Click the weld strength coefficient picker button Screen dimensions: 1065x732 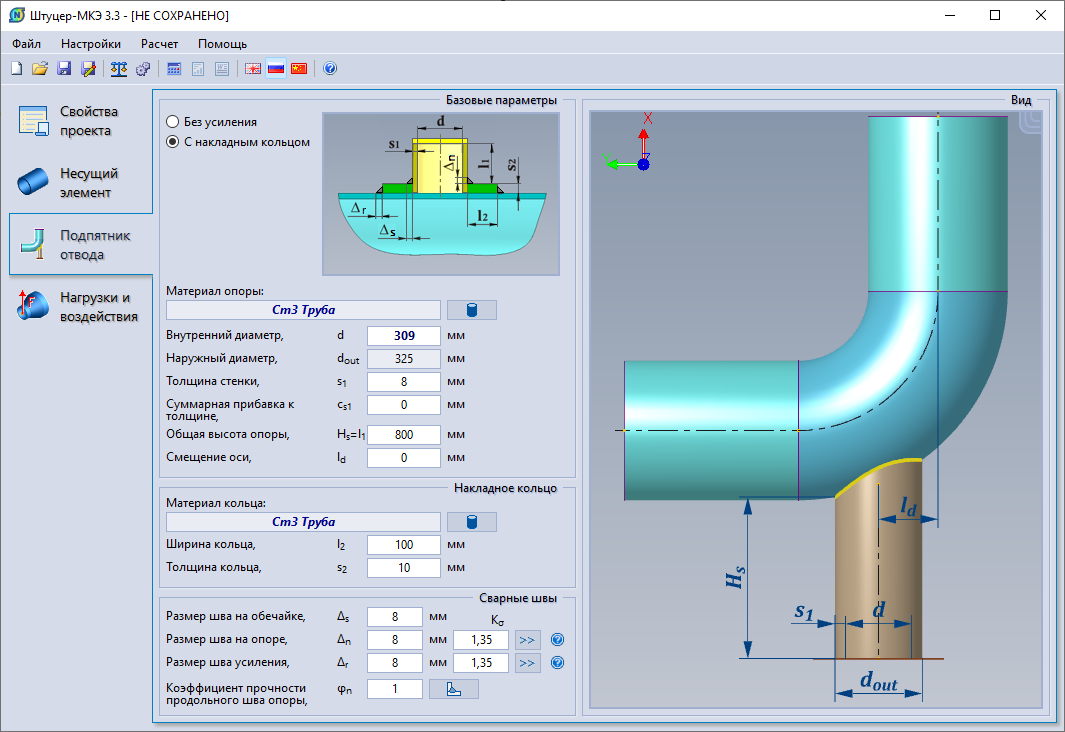(454, 689)
